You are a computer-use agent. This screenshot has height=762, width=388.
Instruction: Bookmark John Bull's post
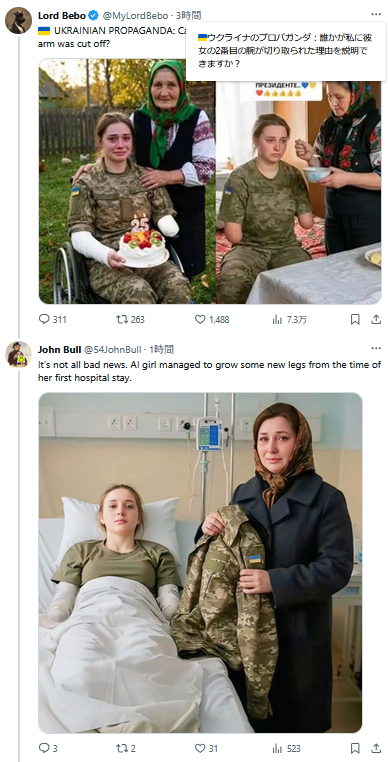tap(355, 748)
